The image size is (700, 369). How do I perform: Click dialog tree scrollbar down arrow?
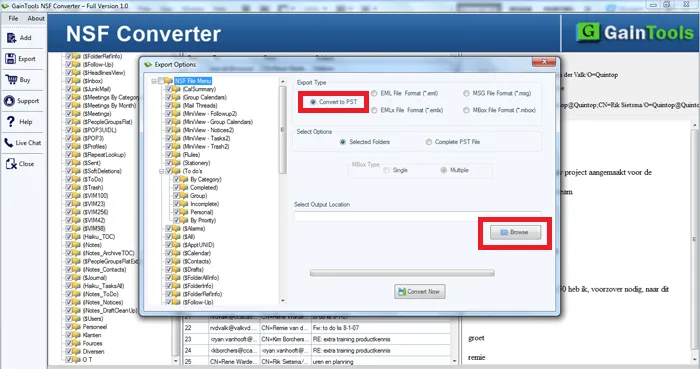(282, 301)
